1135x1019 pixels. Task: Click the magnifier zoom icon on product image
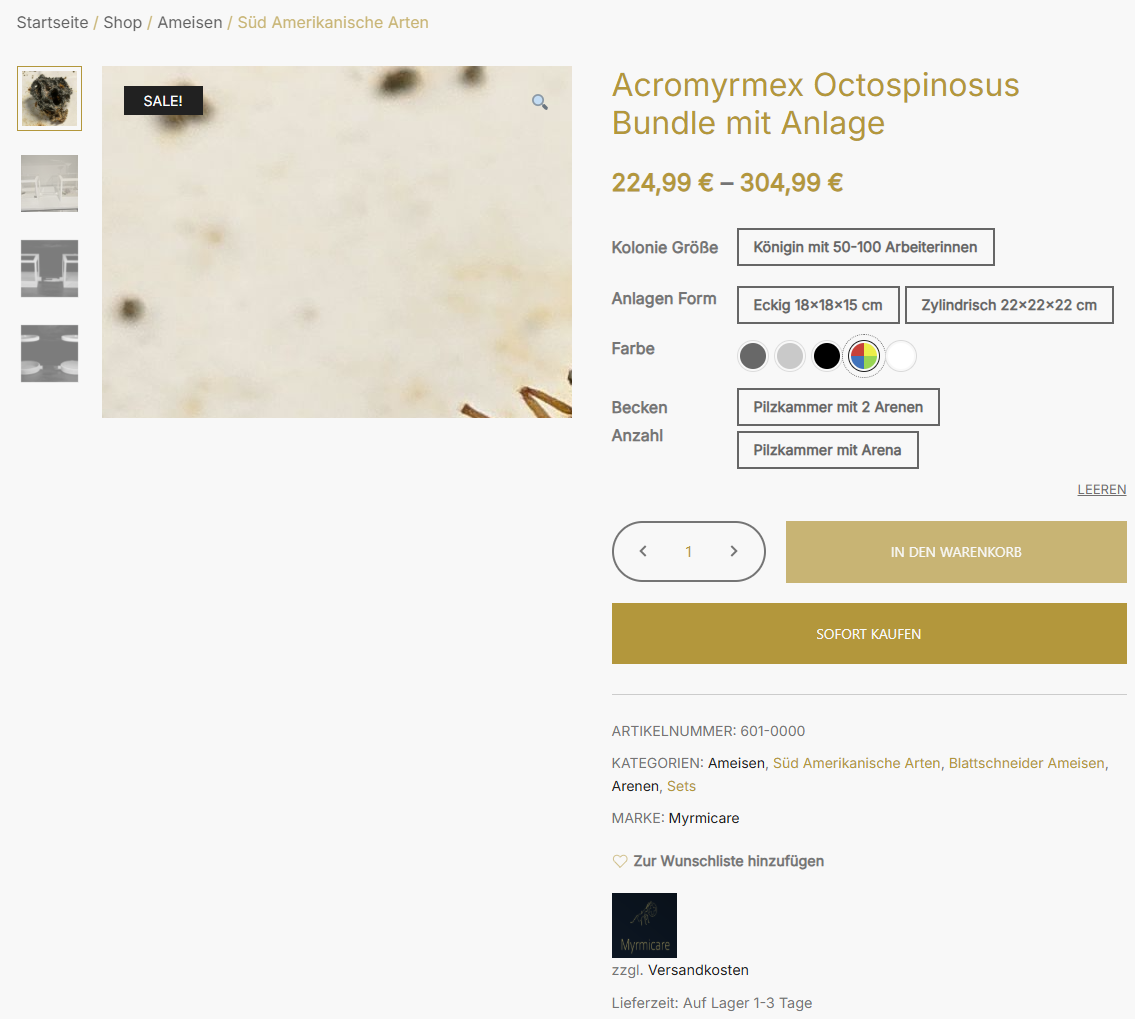(x=539, y=102)
